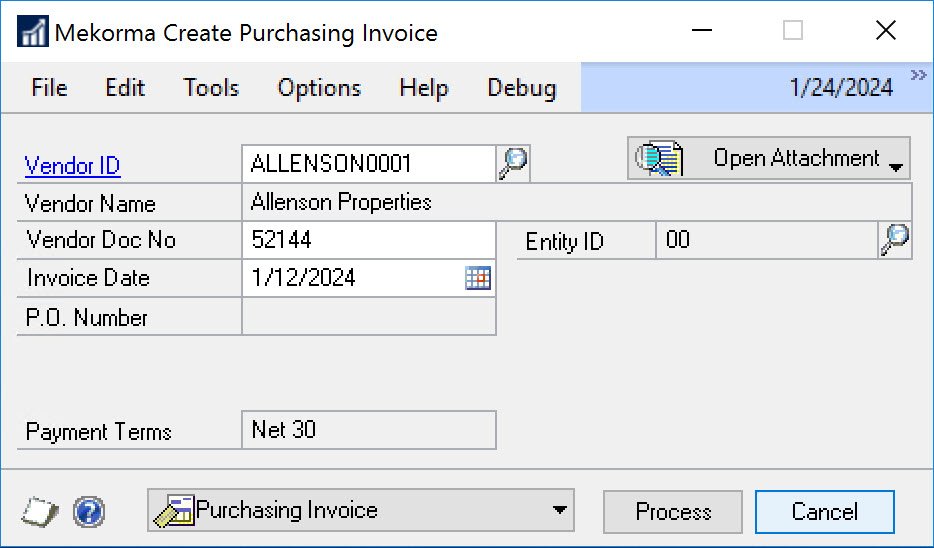This screenshot has height=548, width=934.
Task: Click the Vendor ID lookup magnifier icon
Action: [x=513, y=163]
